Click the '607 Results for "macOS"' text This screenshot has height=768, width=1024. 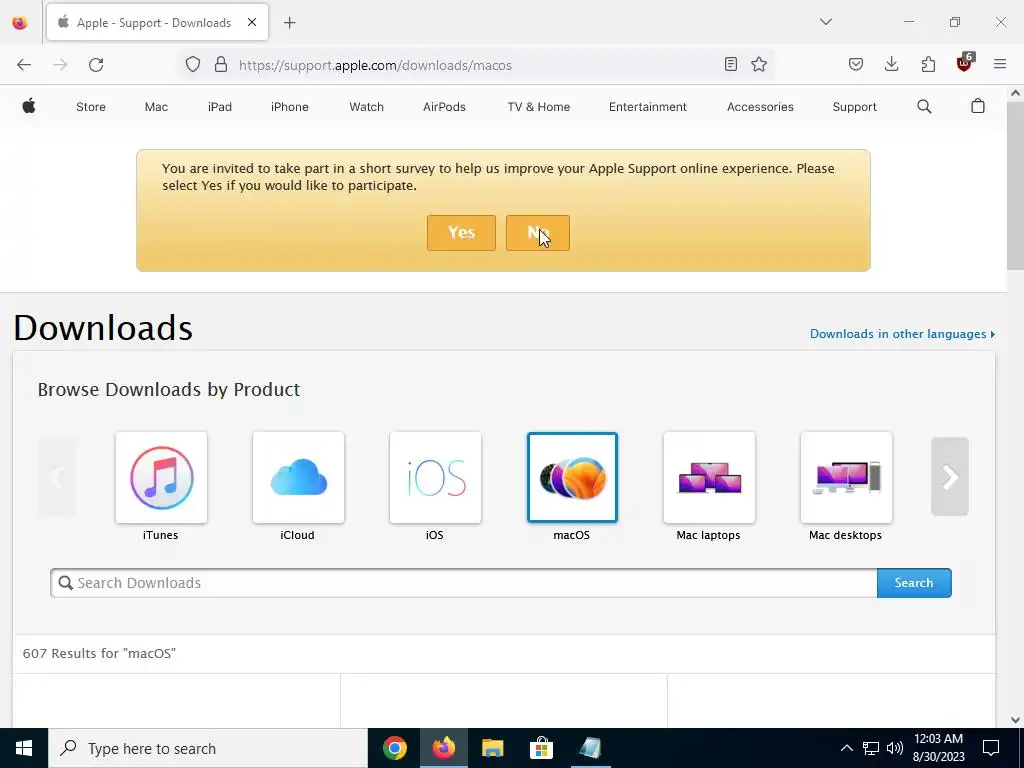99,653
